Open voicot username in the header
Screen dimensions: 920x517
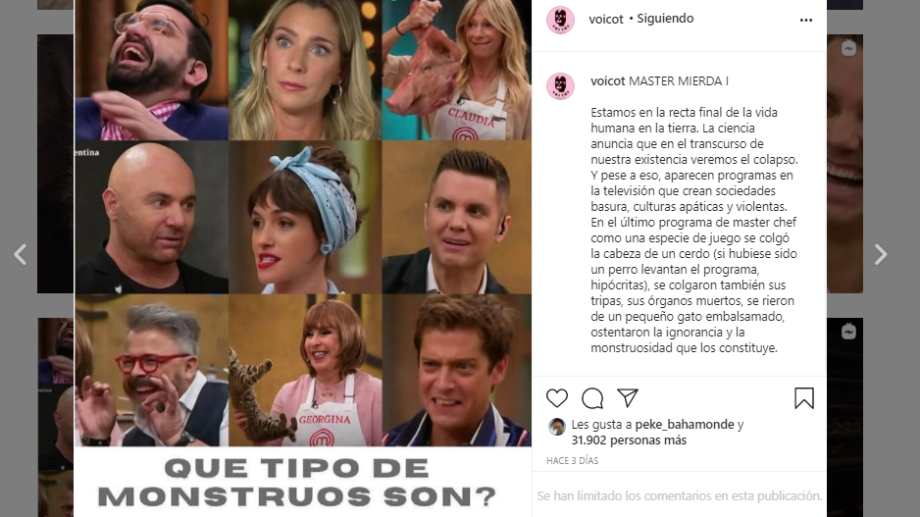[606, 19]
